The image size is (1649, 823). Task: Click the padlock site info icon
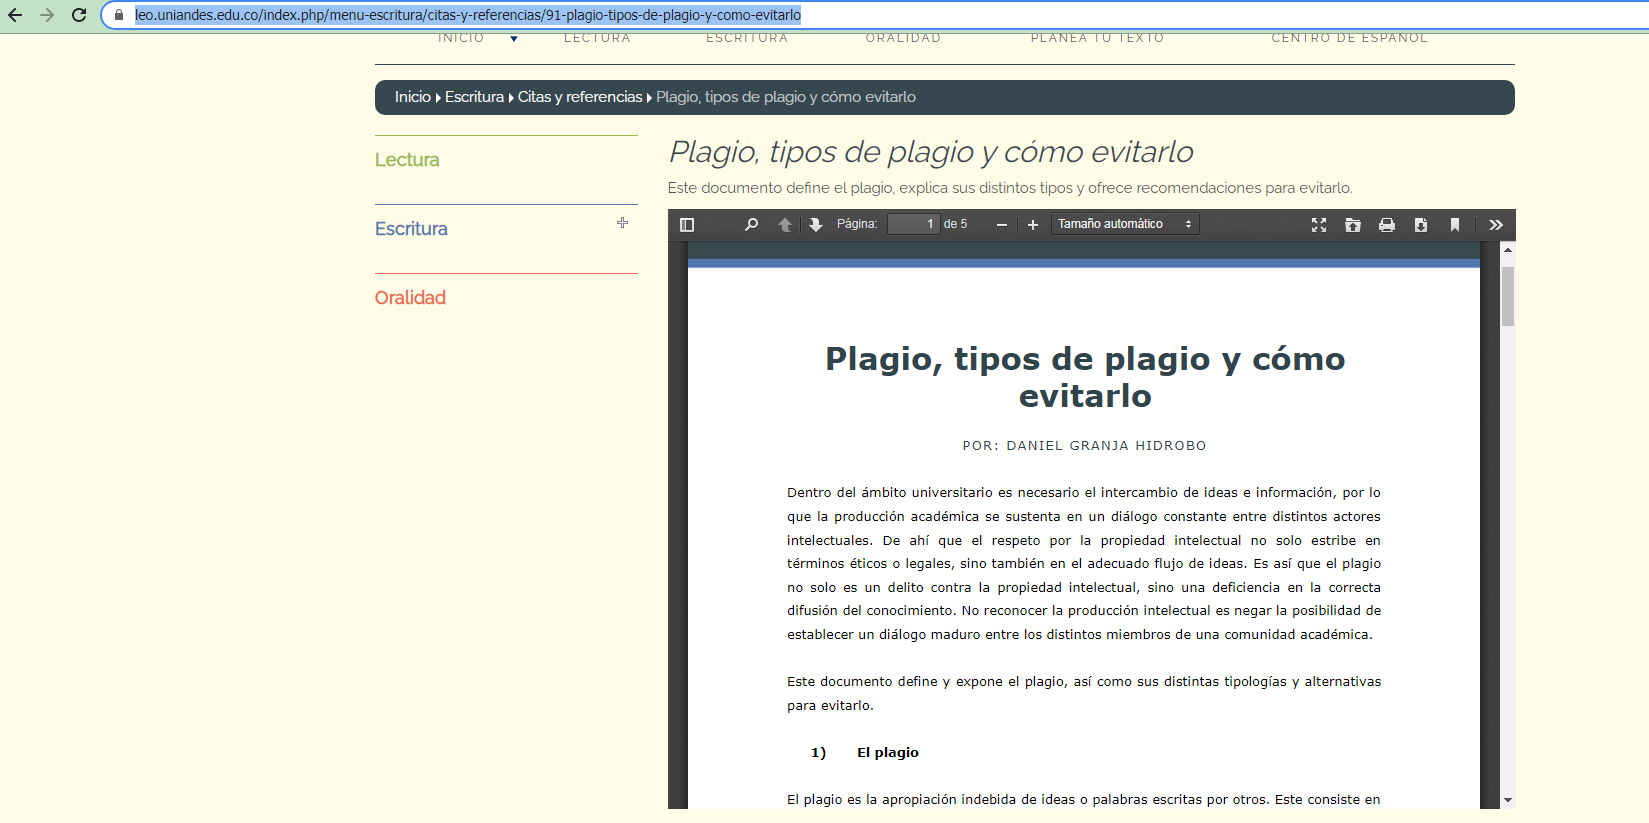click(x=119, y=15)
